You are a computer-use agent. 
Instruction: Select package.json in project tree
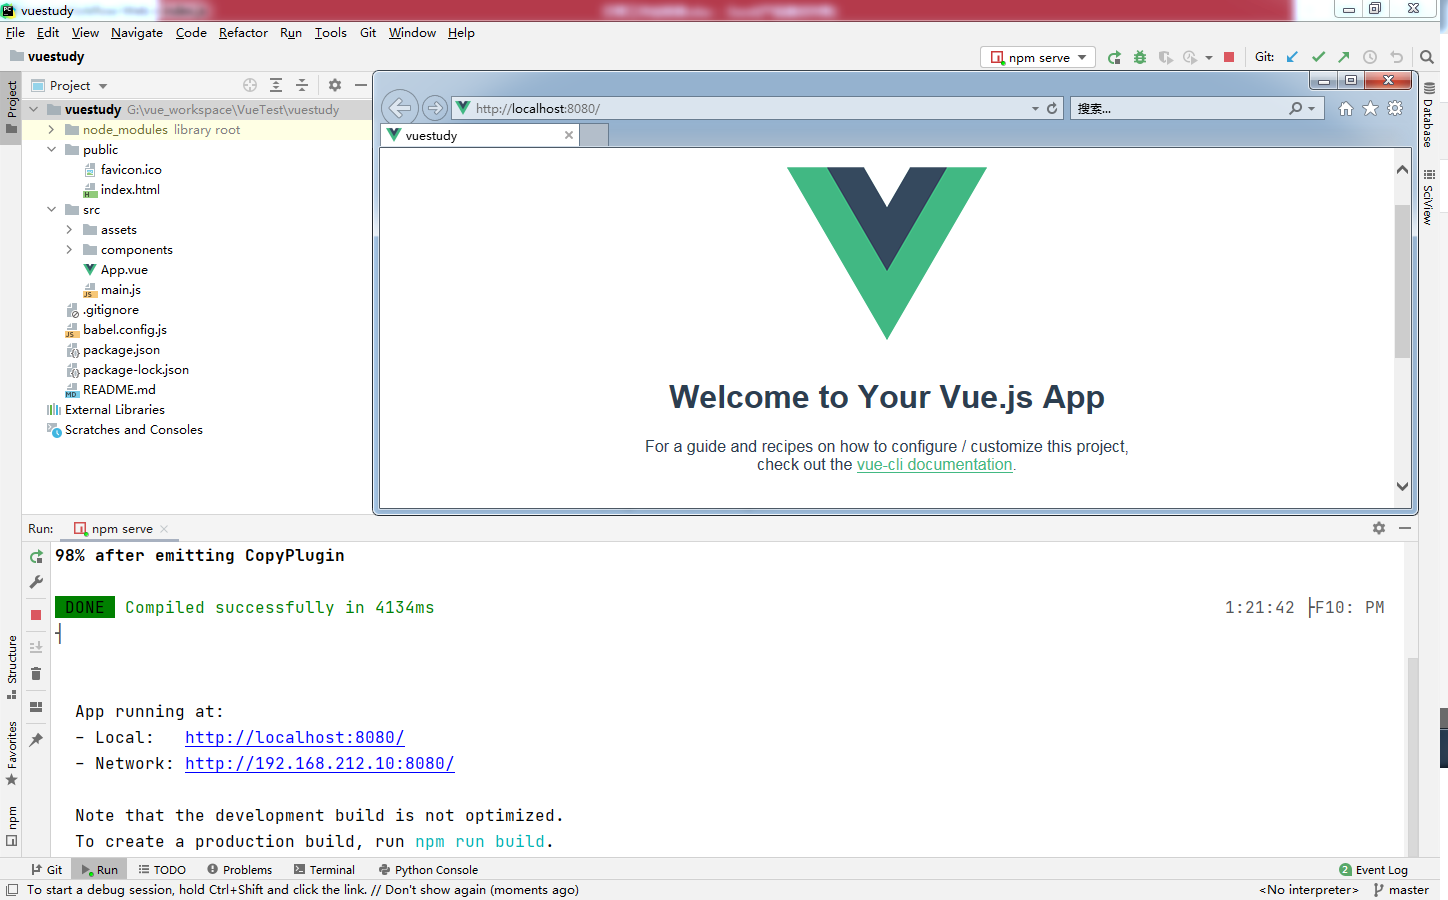(x=121, y=350)
